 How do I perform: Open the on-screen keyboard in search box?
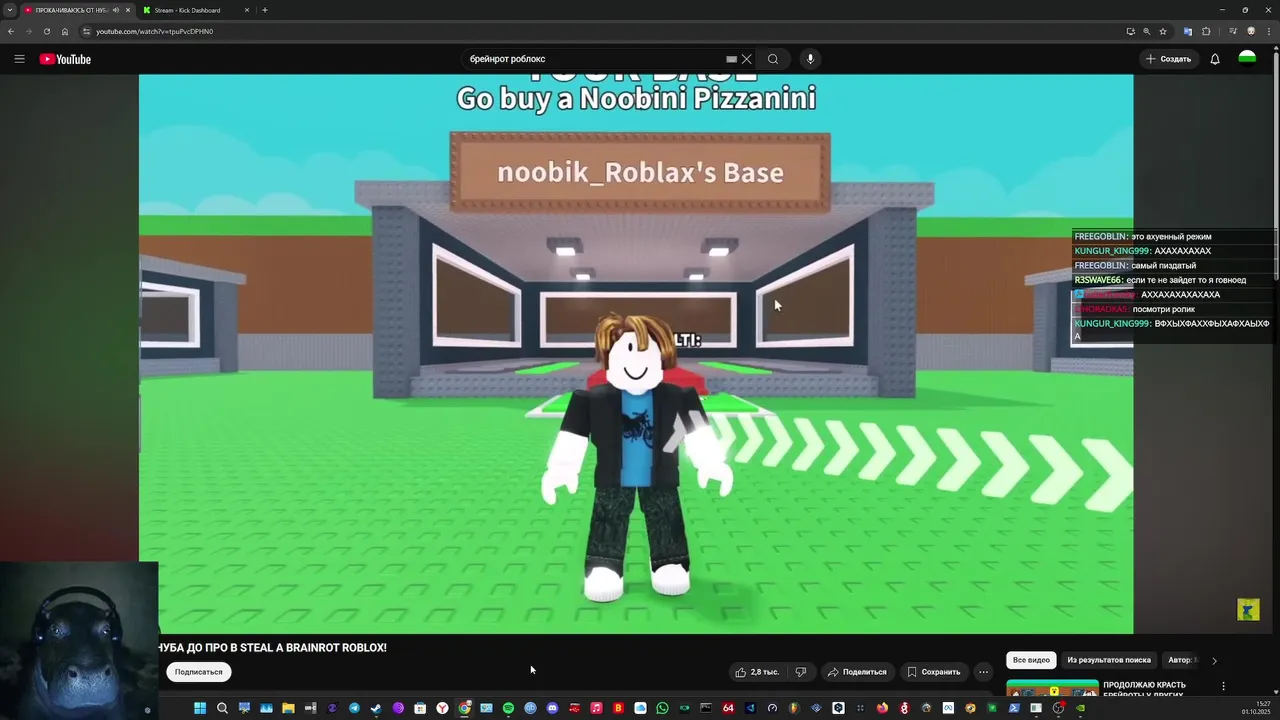pos(731,59)
